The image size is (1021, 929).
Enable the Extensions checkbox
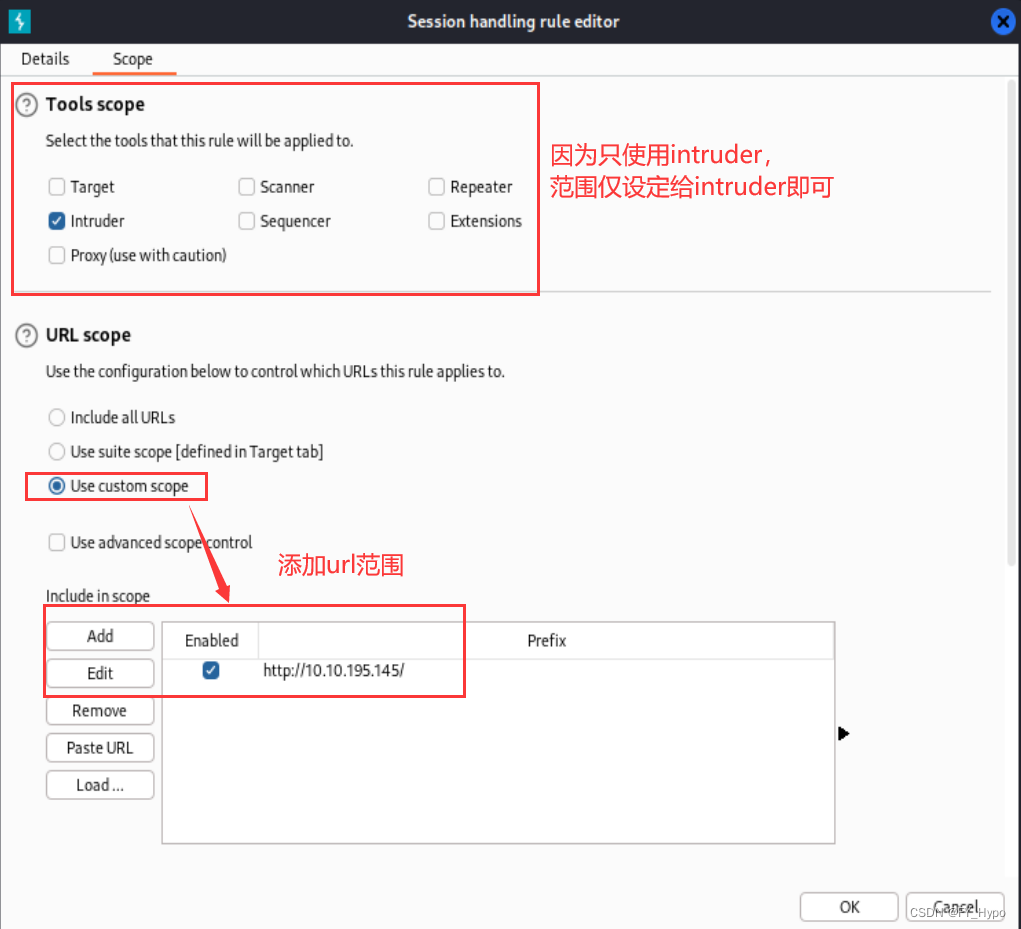click(436, 221)
